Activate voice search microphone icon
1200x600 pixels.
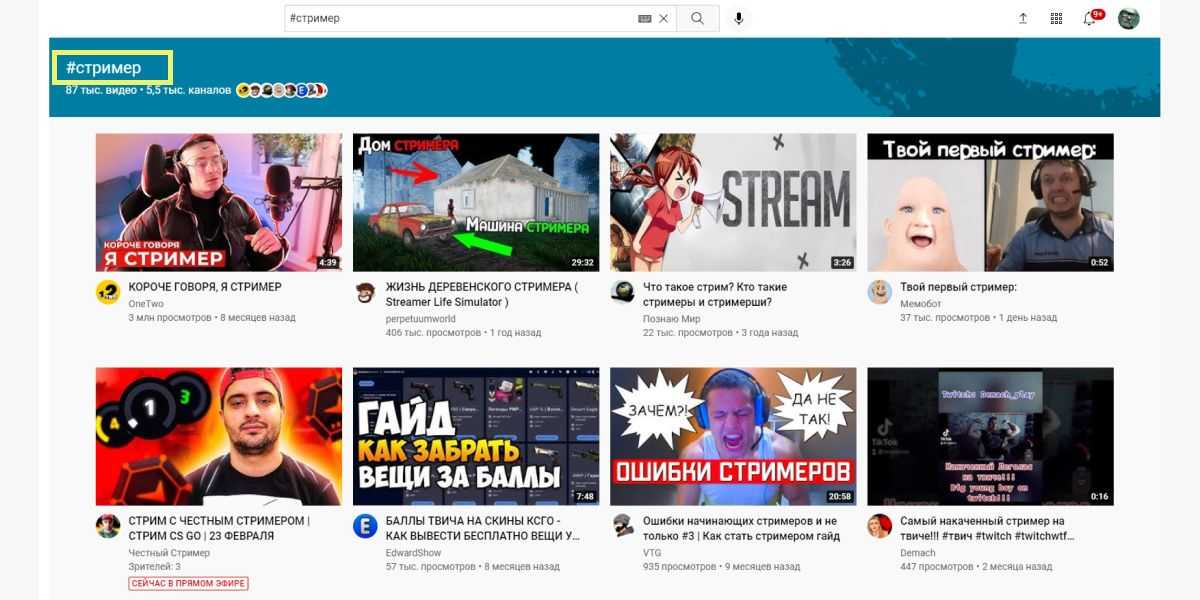click(739, 18)
